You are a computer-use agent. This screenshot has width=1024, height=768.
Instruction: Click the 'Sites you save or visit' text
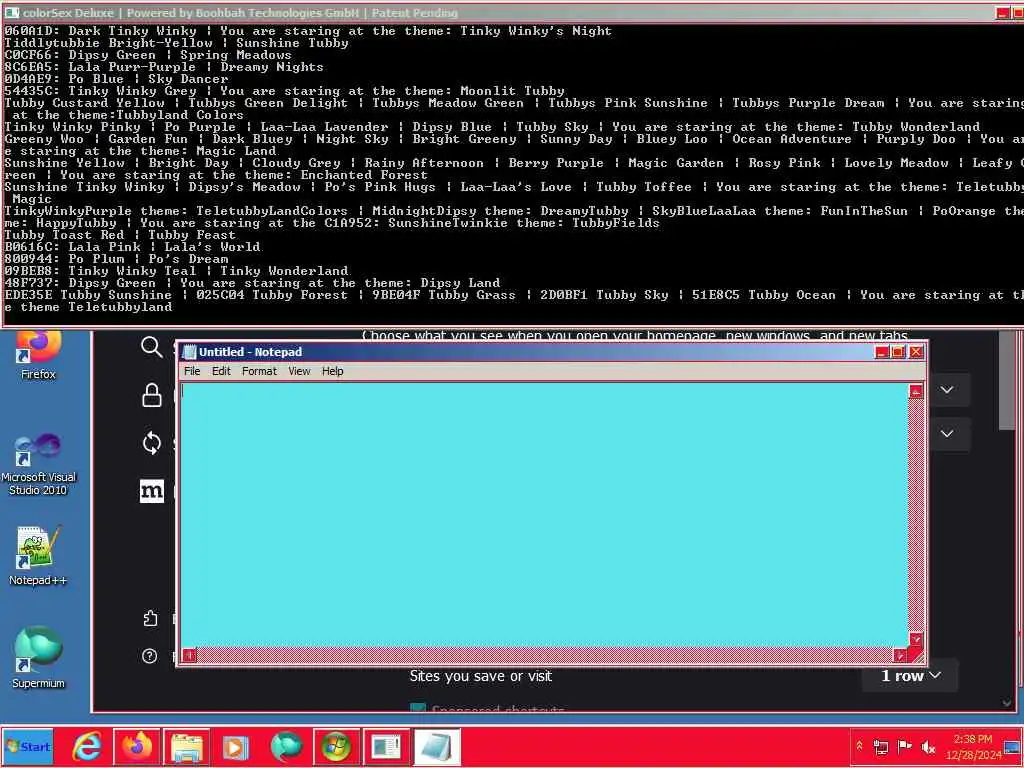point(481,676)
